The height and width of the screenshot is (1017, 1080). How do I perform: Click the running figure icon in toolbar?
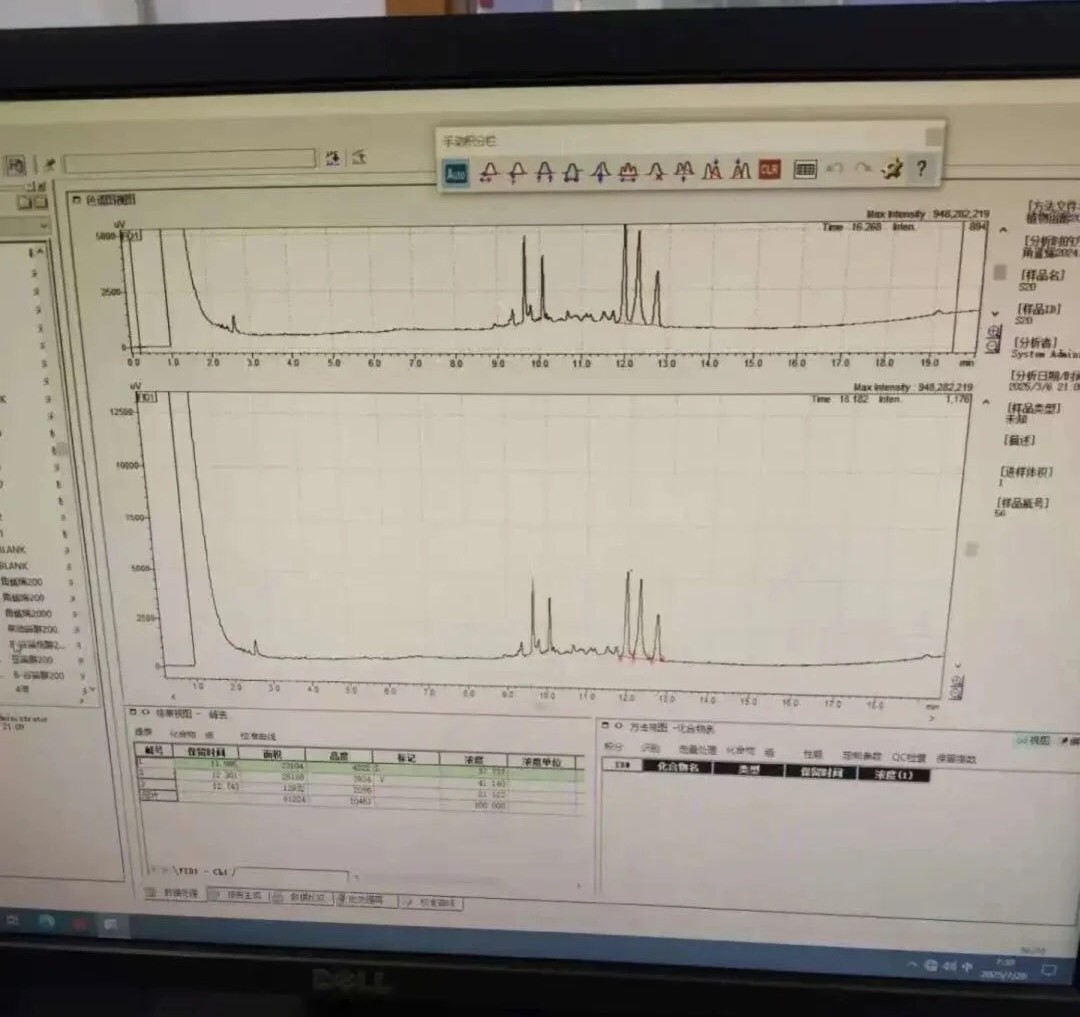(891, 170)
